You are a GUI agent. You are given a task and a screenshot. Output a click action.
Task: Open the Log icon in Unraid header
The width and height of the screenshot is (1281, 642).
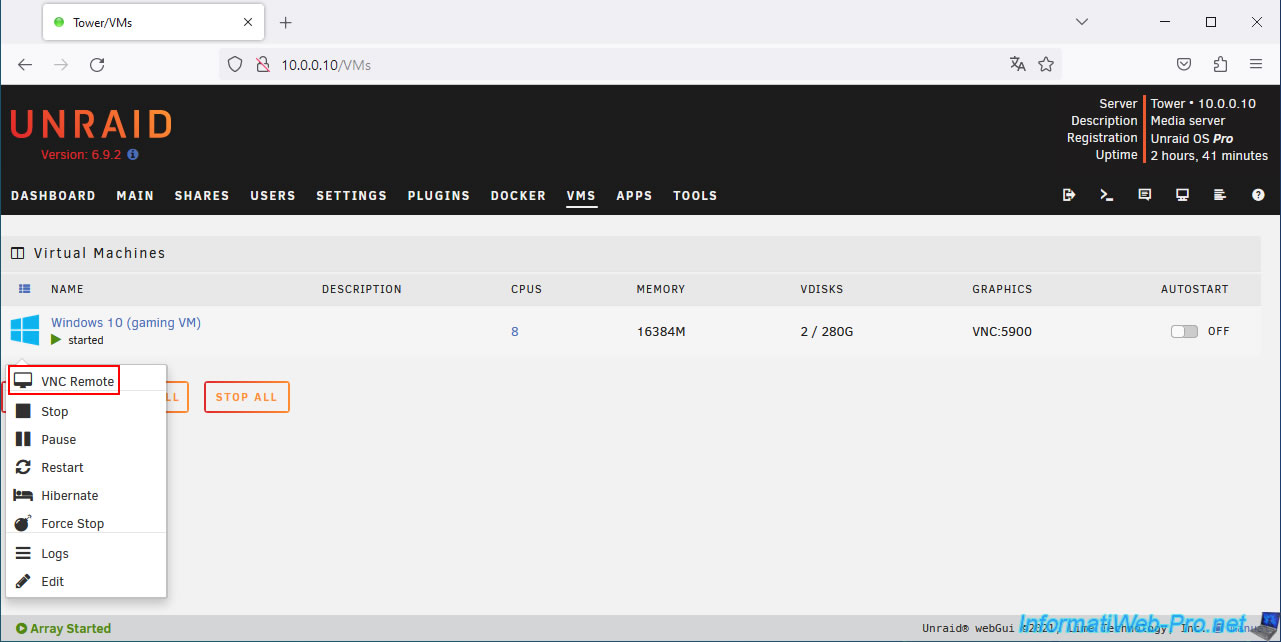click(x=1220, y=195)
